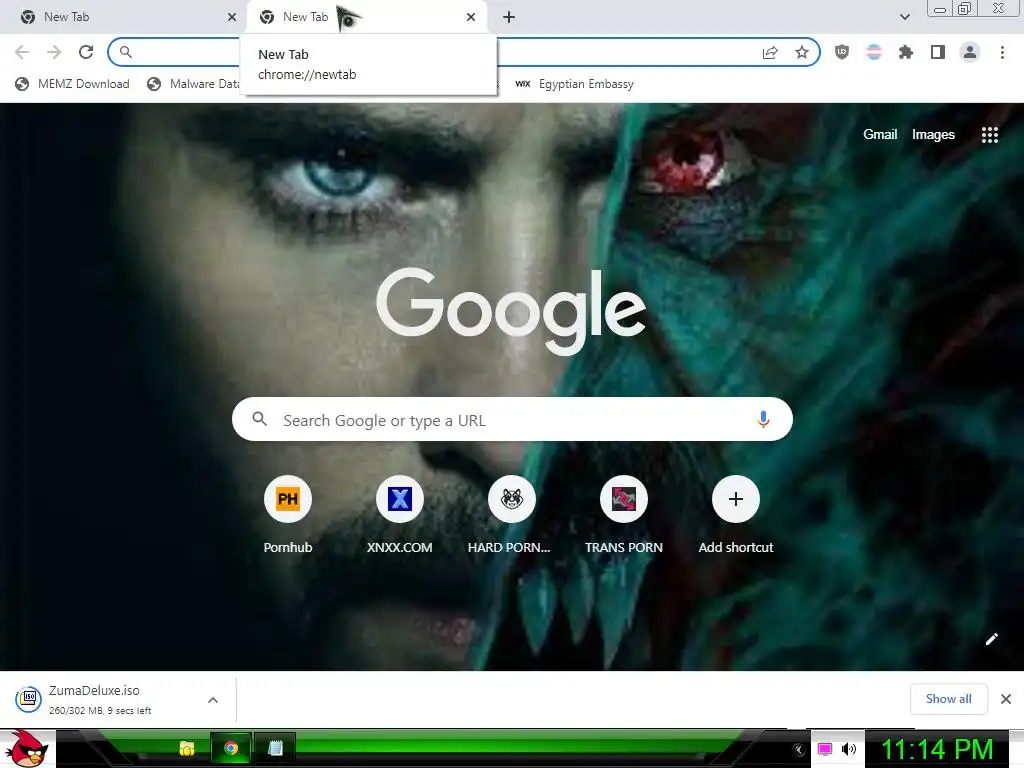Screen dimensions: 1024x768
Task: Click the Google search box
Action: [512, 419]
